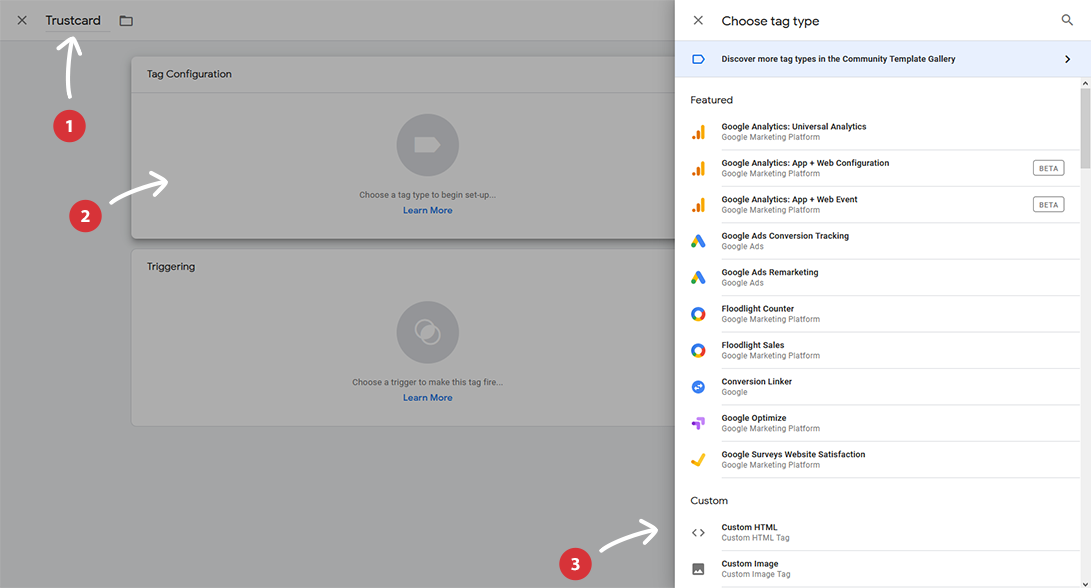The width and height of the screenshot is (1091, 588).
Task: Click the App + Web Configuration icon
Action: pos(699,168)
